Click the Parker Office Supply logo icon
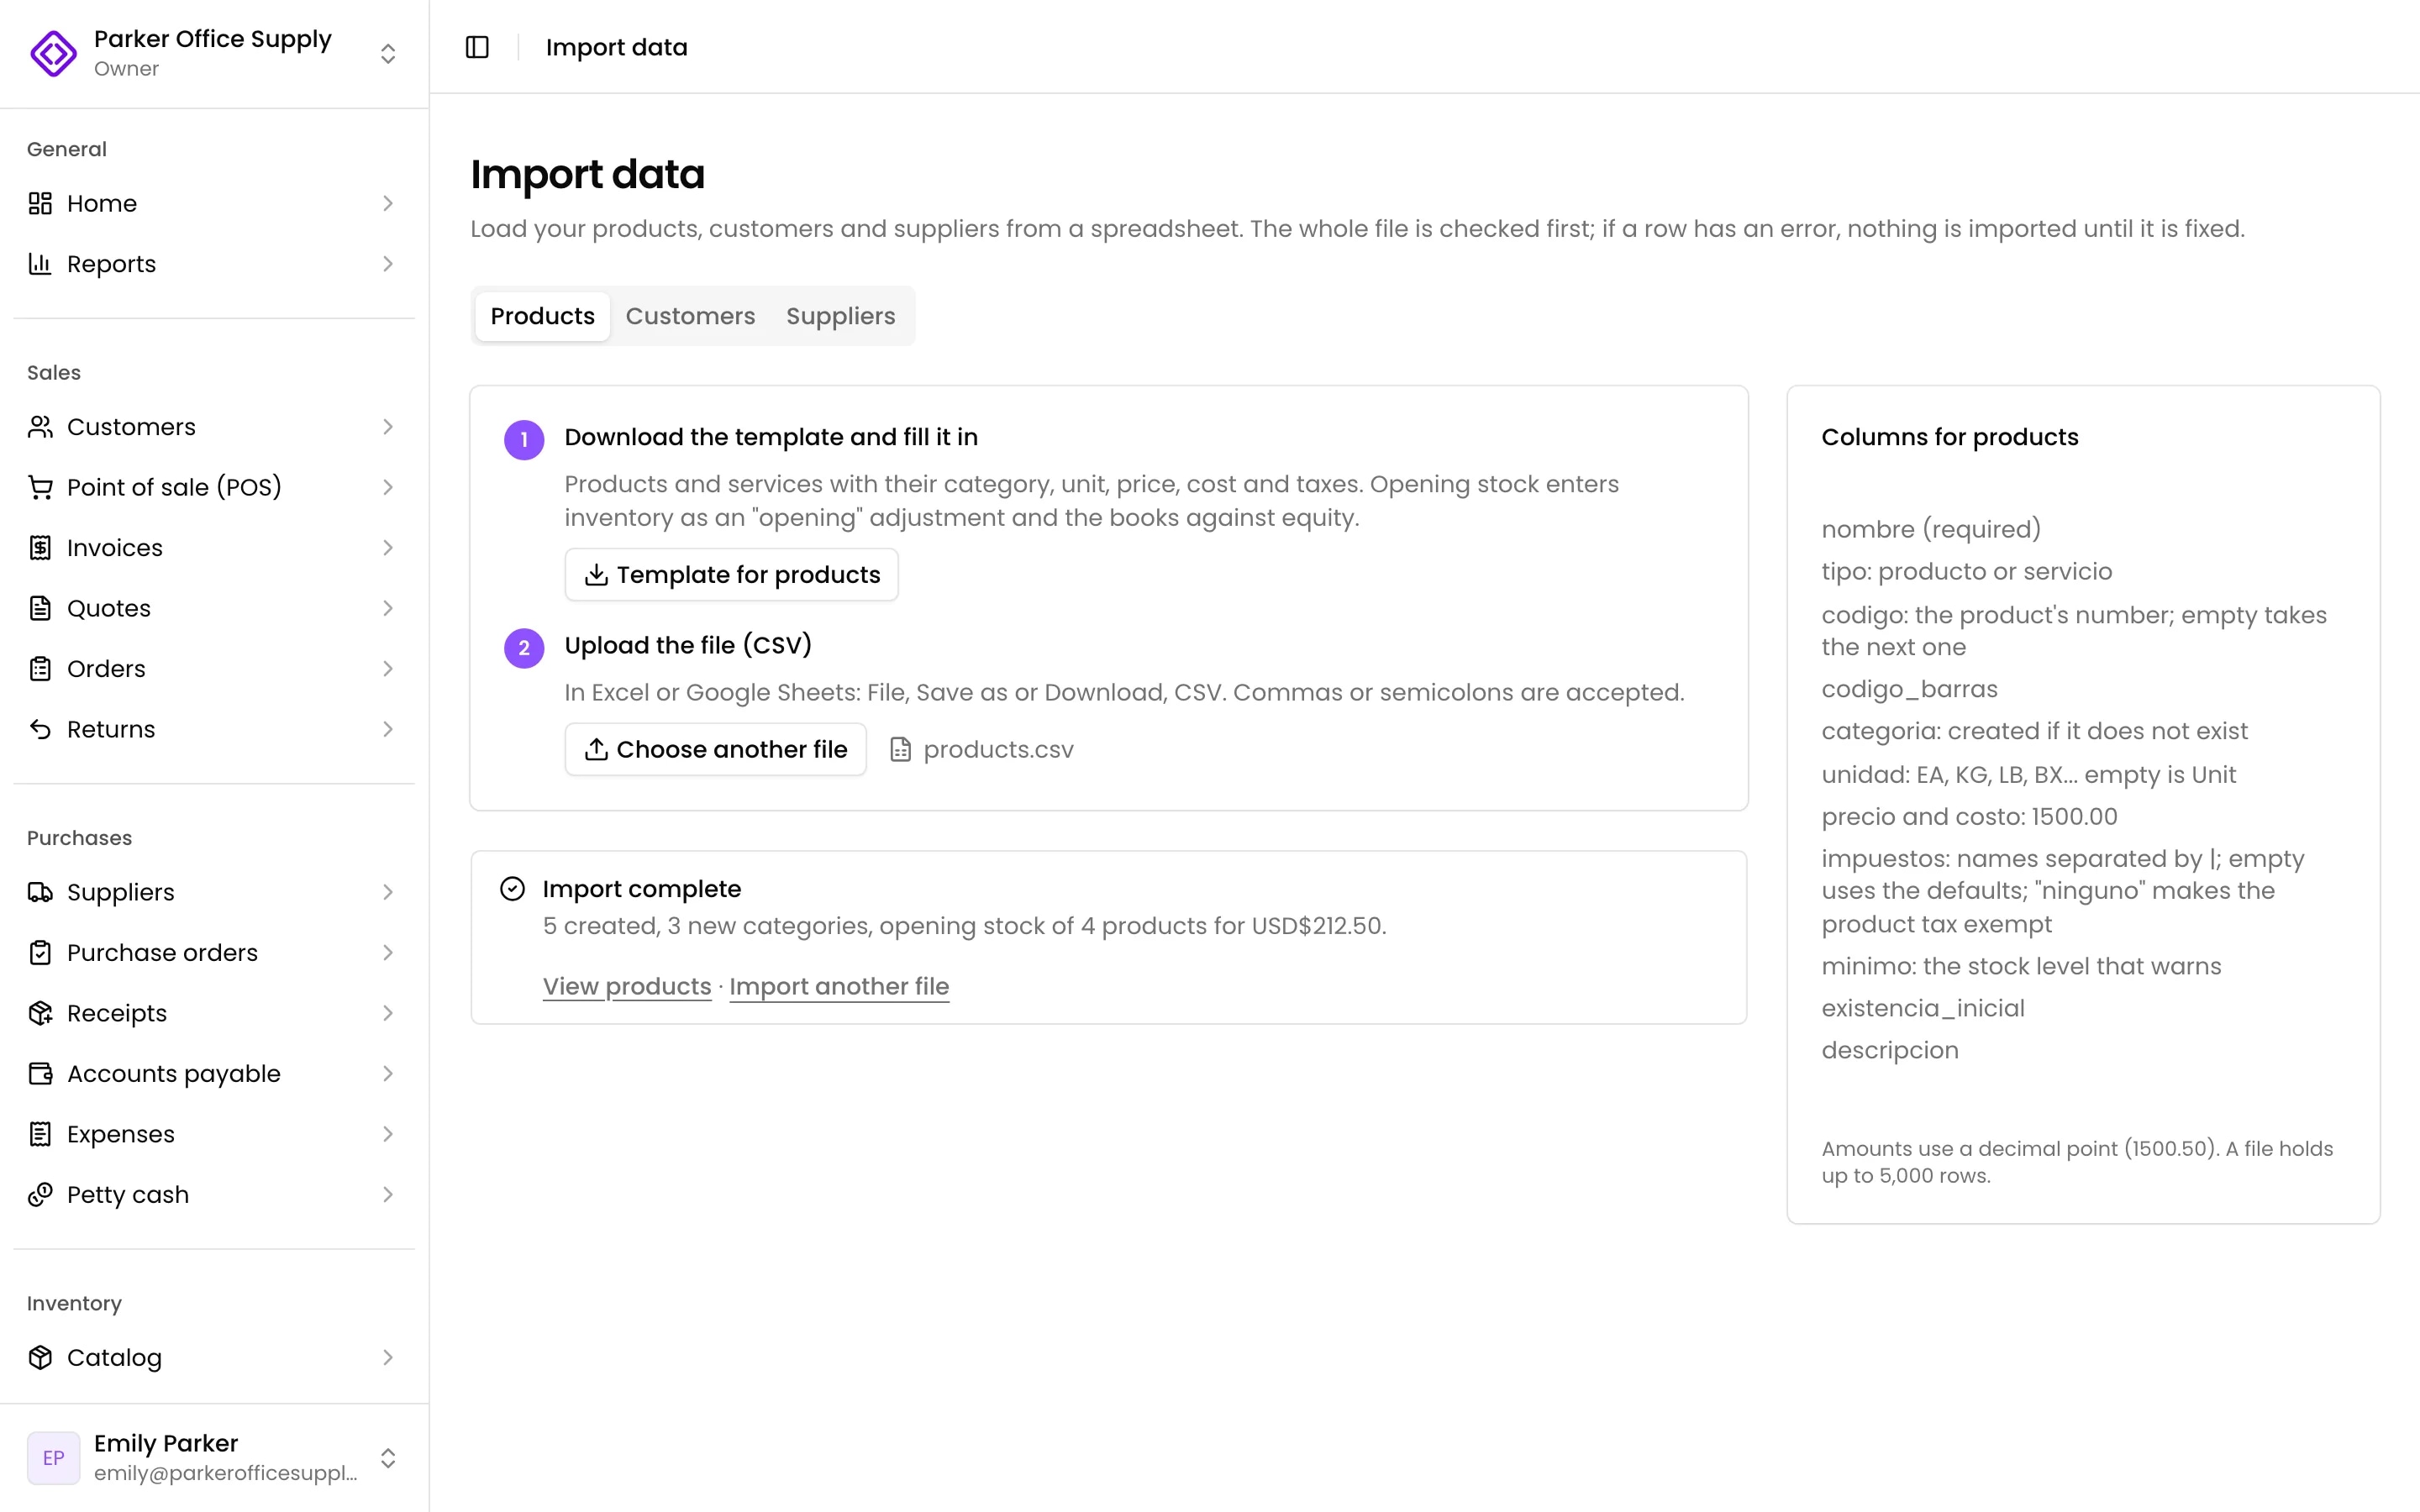 [x=54, y=53]
